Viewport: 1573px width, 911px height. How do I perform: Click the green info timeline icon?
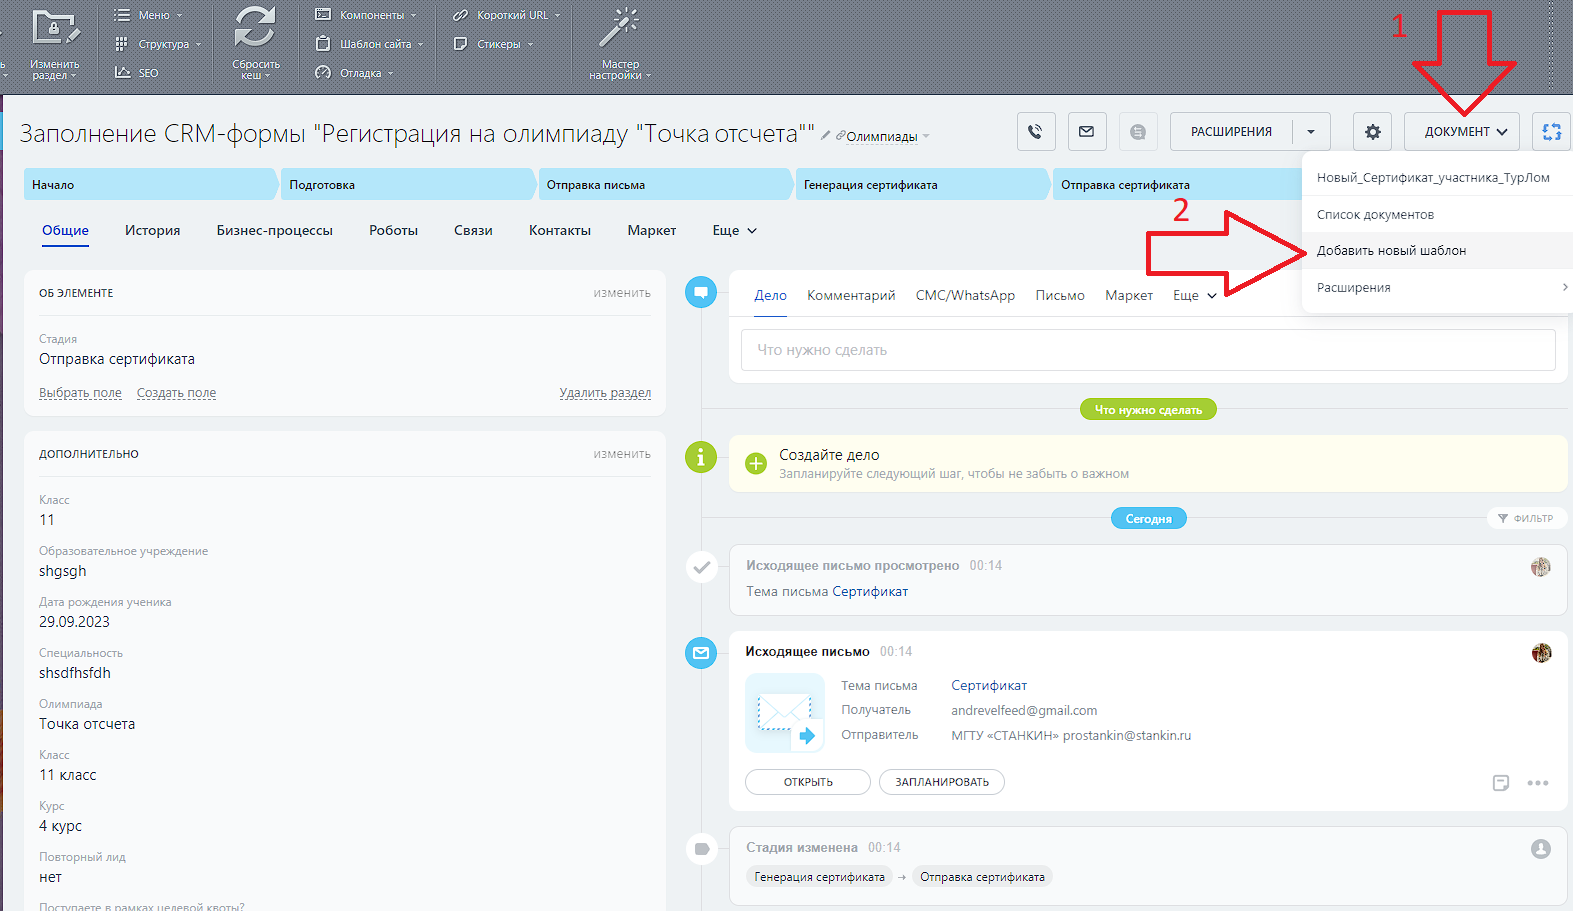point(701,457)
